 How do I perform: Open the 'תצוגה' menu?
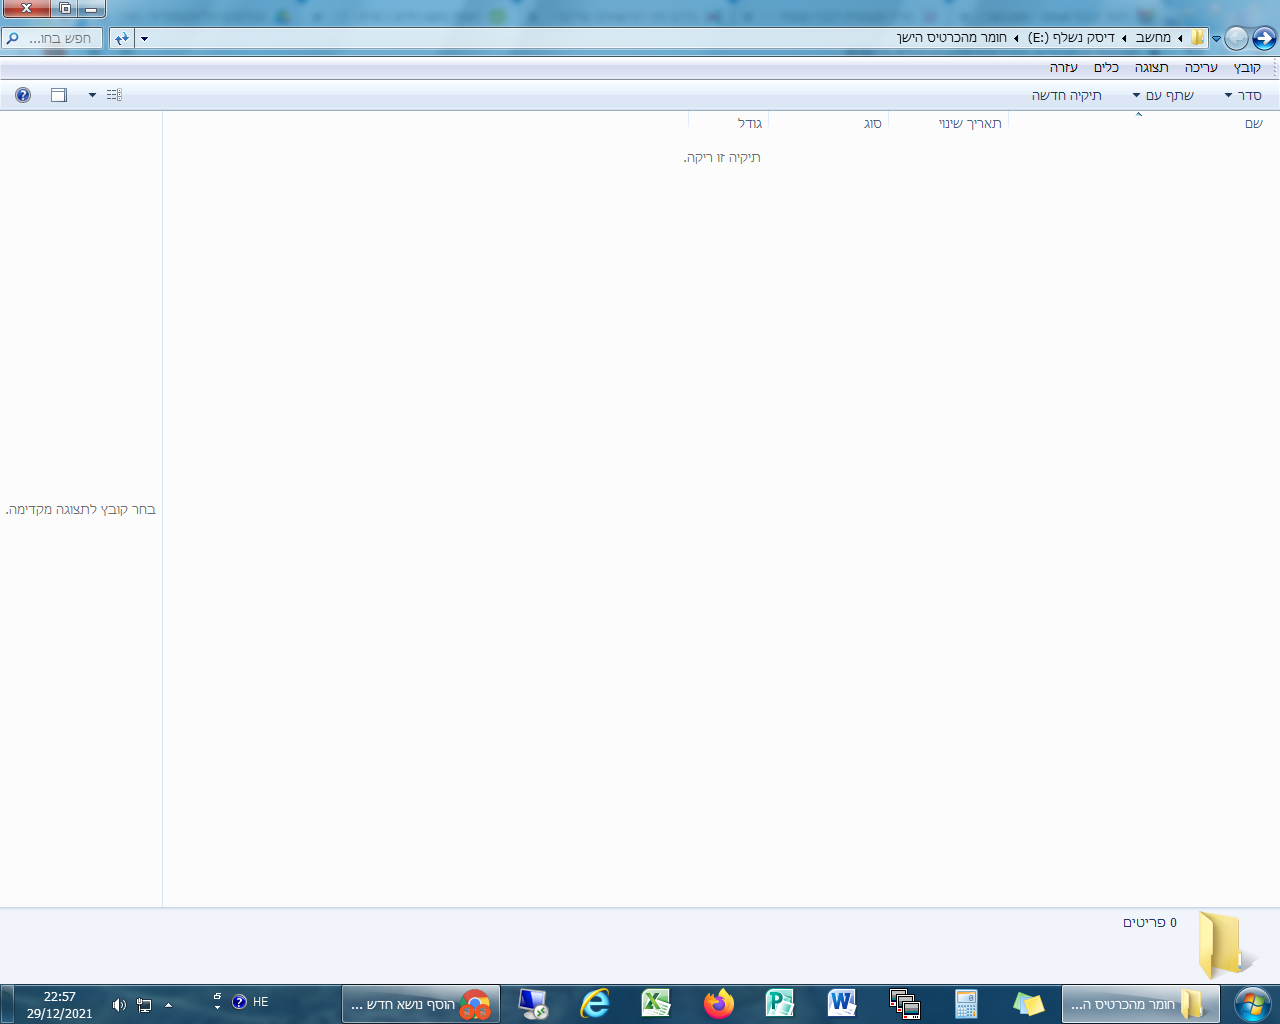[1151, 67]
